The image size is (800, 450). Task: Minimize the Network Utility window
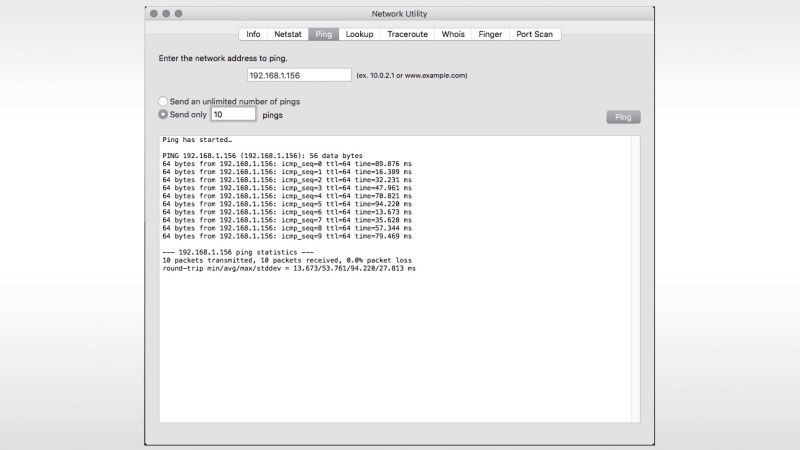(166, 13)
